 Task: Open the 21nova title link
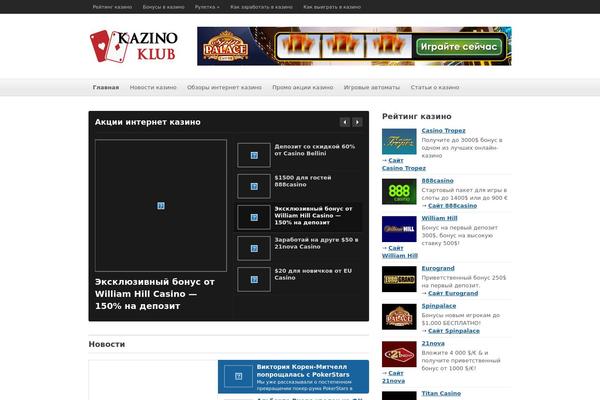coord(433,343)
